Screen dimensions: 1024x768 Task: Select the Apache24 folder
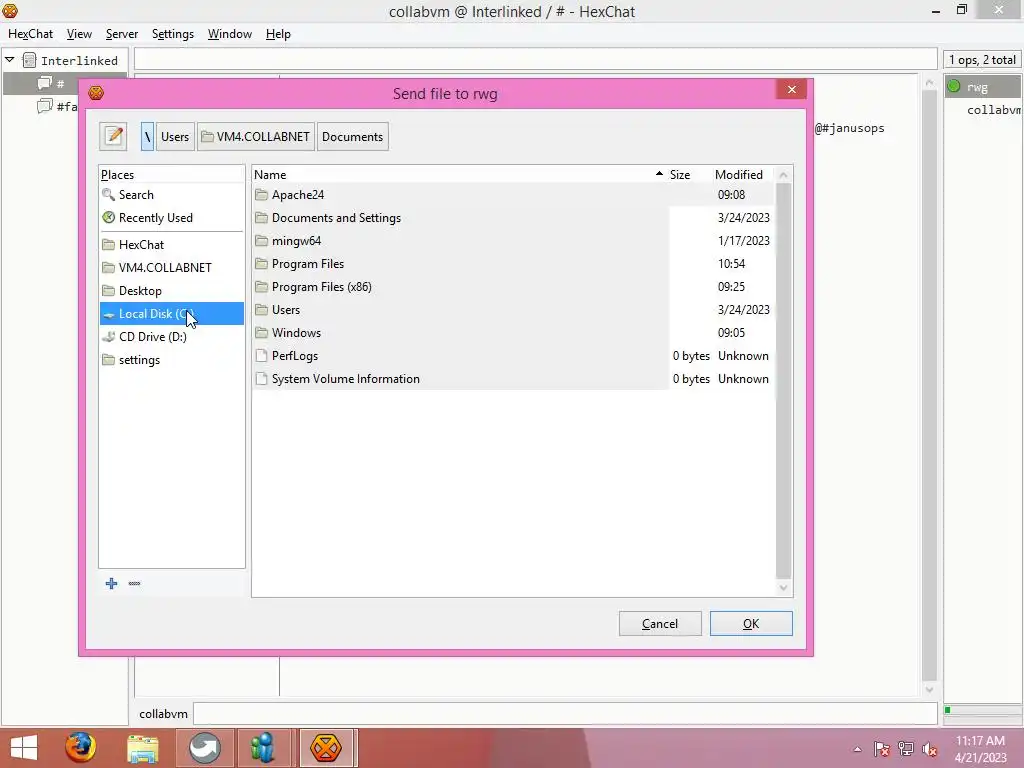pyautogui.click(x=513, y=195)
